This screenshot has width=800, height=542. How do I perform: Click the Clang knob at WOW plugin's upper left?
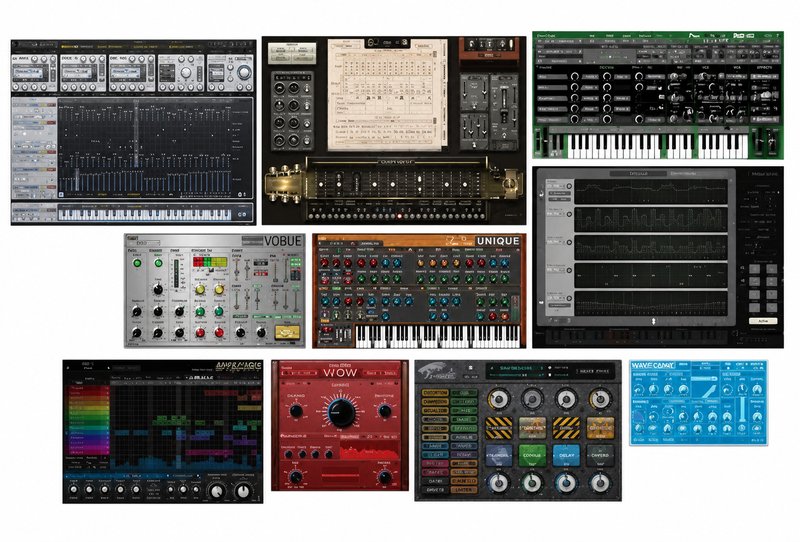point(296,411)
